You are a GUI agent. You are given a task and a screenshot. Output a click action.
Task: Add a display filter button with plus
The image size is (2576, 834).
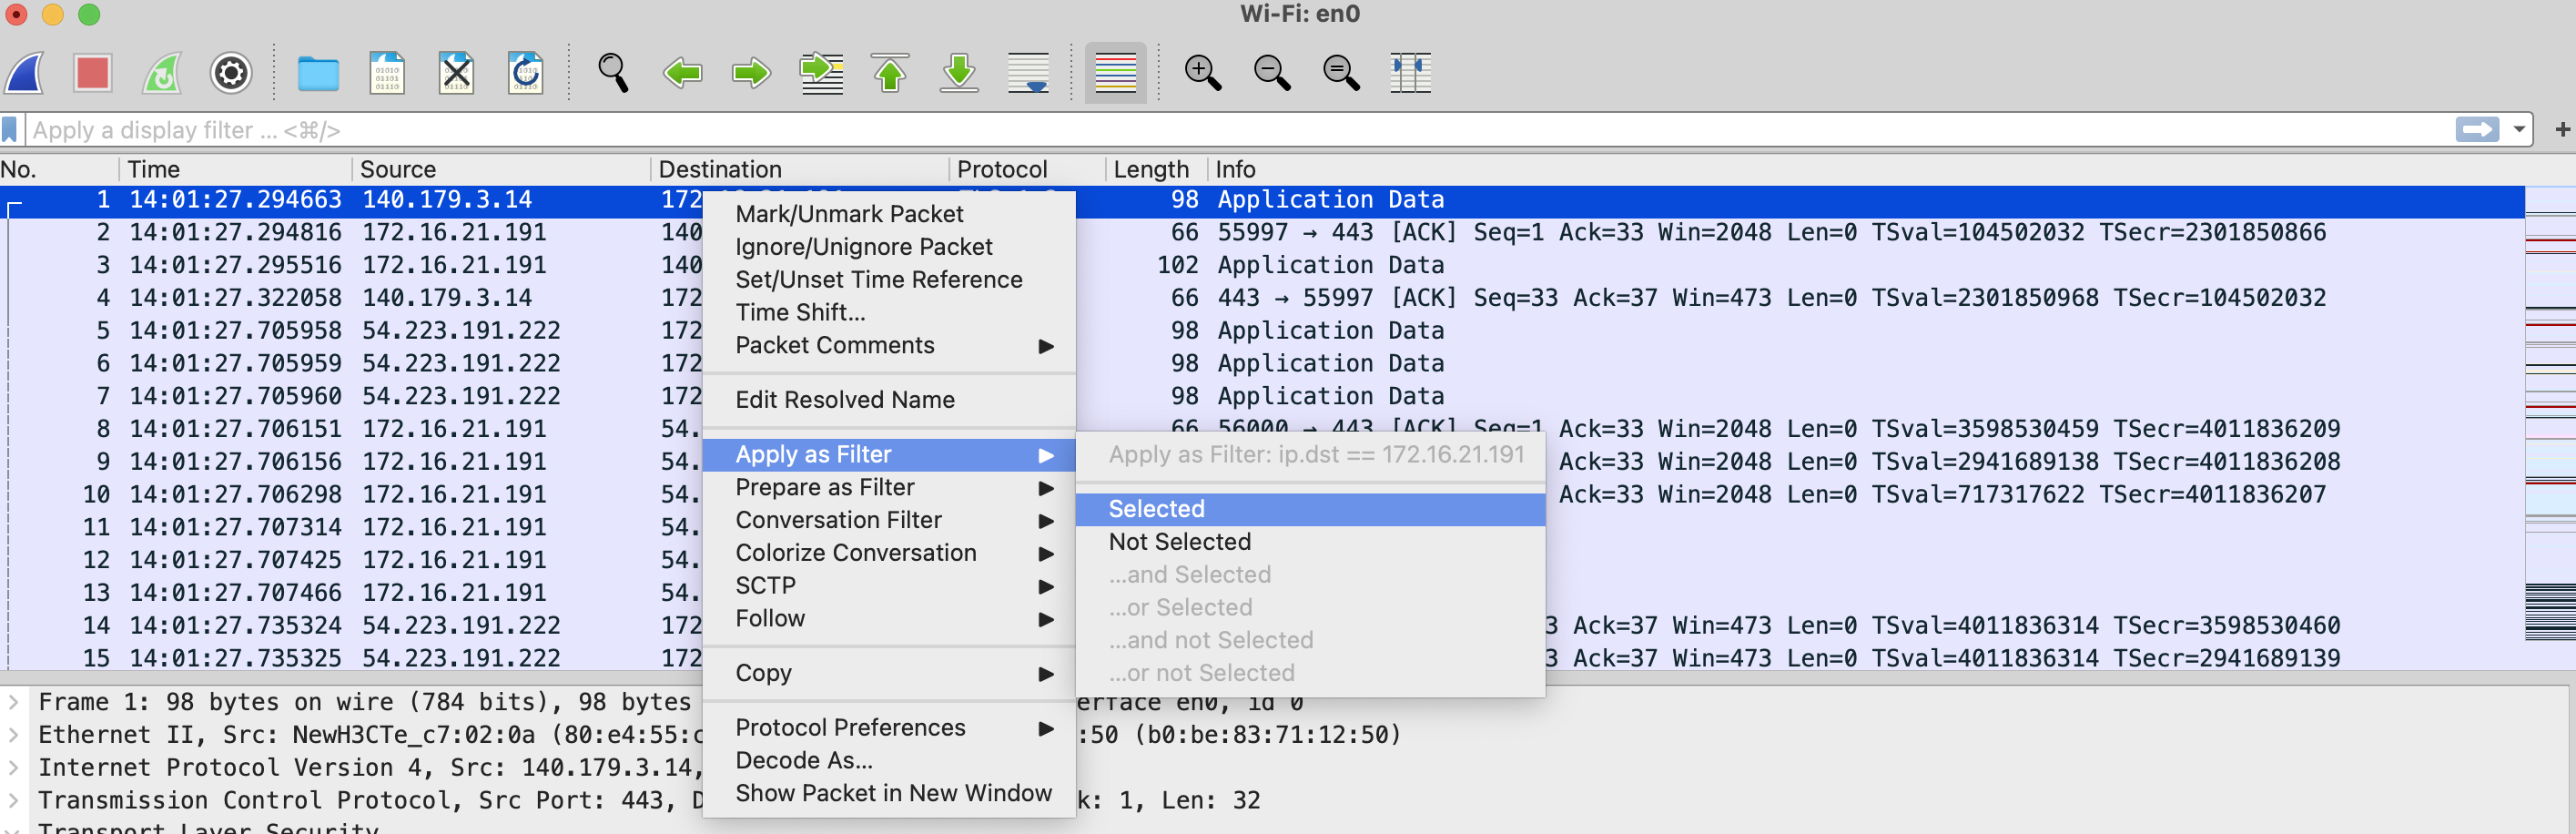(x=2562, y=129)
